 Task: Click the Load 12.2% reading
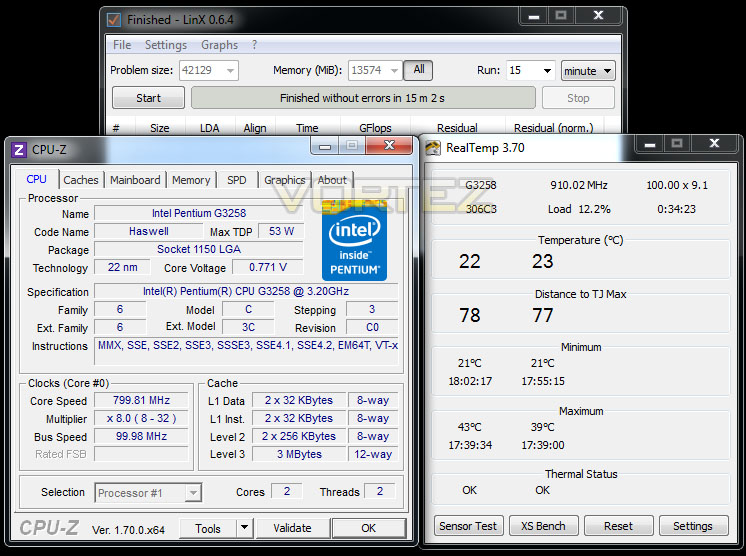click(x=579, y=209)
